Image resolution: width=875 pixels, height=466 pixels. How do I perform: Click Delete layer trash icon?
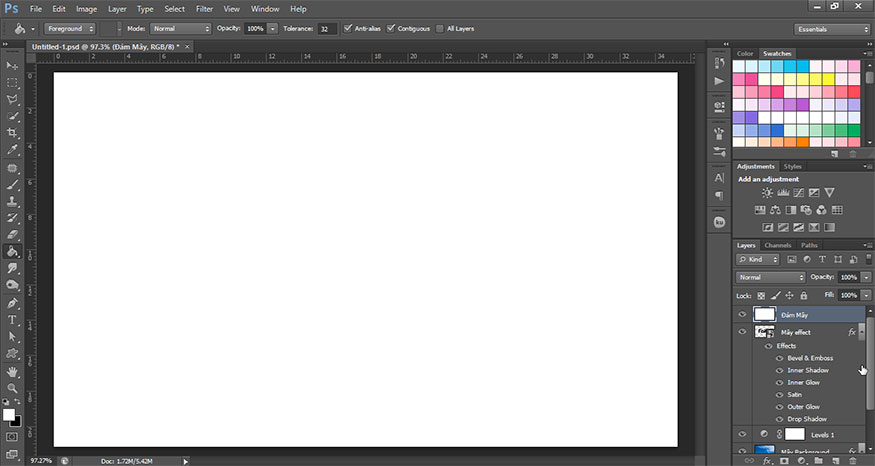pyautogui.click(x=853, y=461)
